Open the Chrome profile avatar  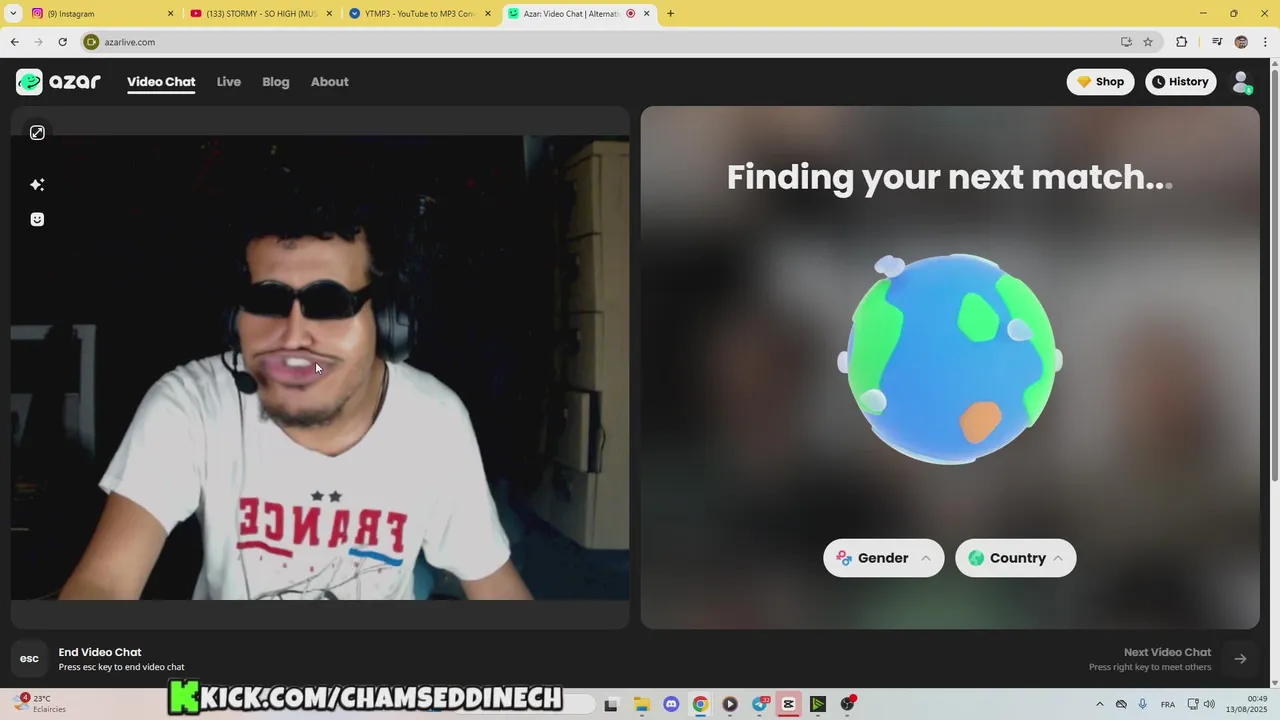coord(1241,42)
